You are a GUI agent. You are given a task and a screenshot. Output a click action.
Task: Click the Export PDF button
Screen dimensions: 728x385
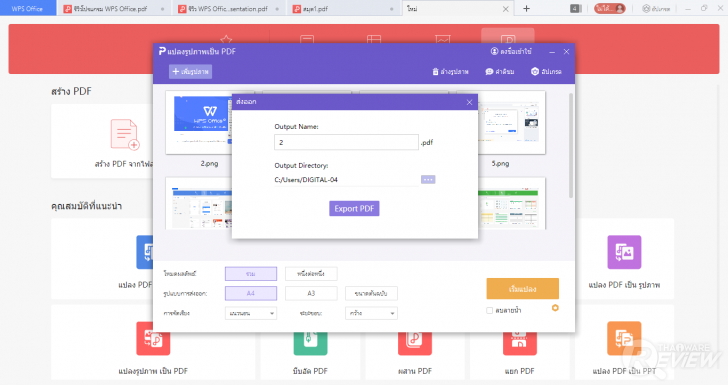pos(354,209)
